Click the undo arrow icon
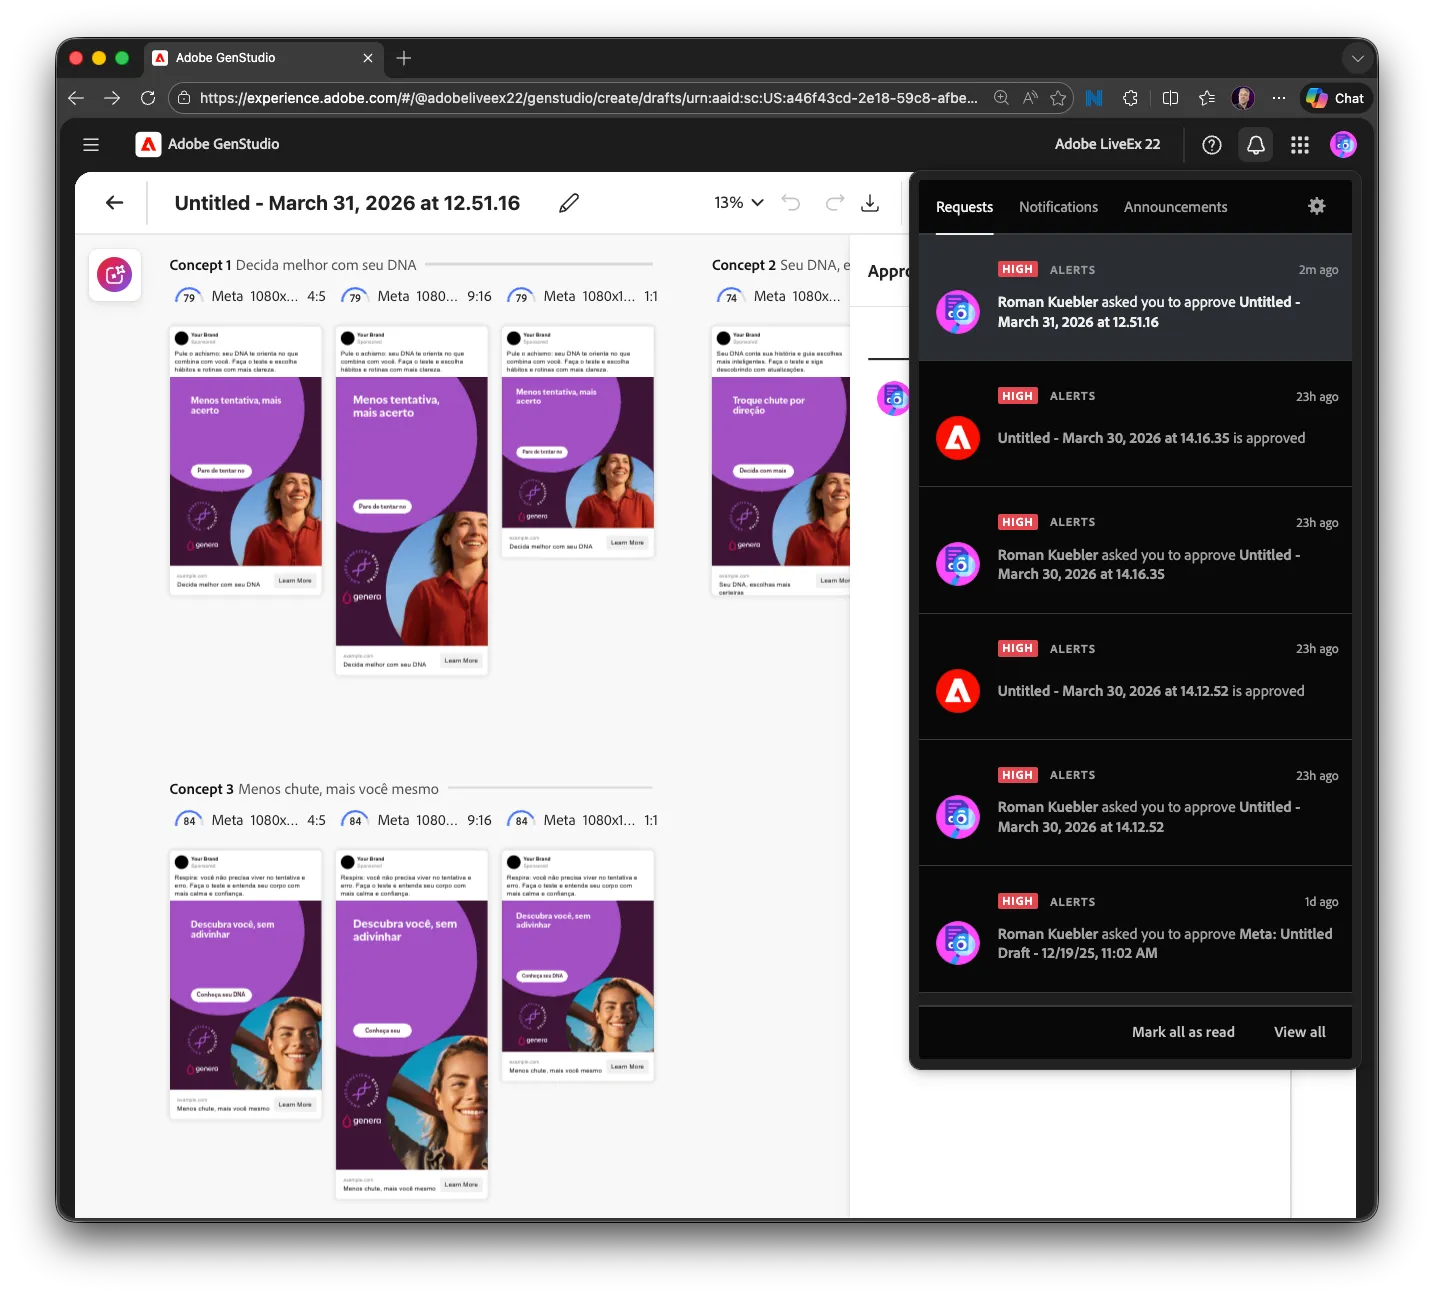This screenshot has height=1296, width=1434. [x=791, y=203]
